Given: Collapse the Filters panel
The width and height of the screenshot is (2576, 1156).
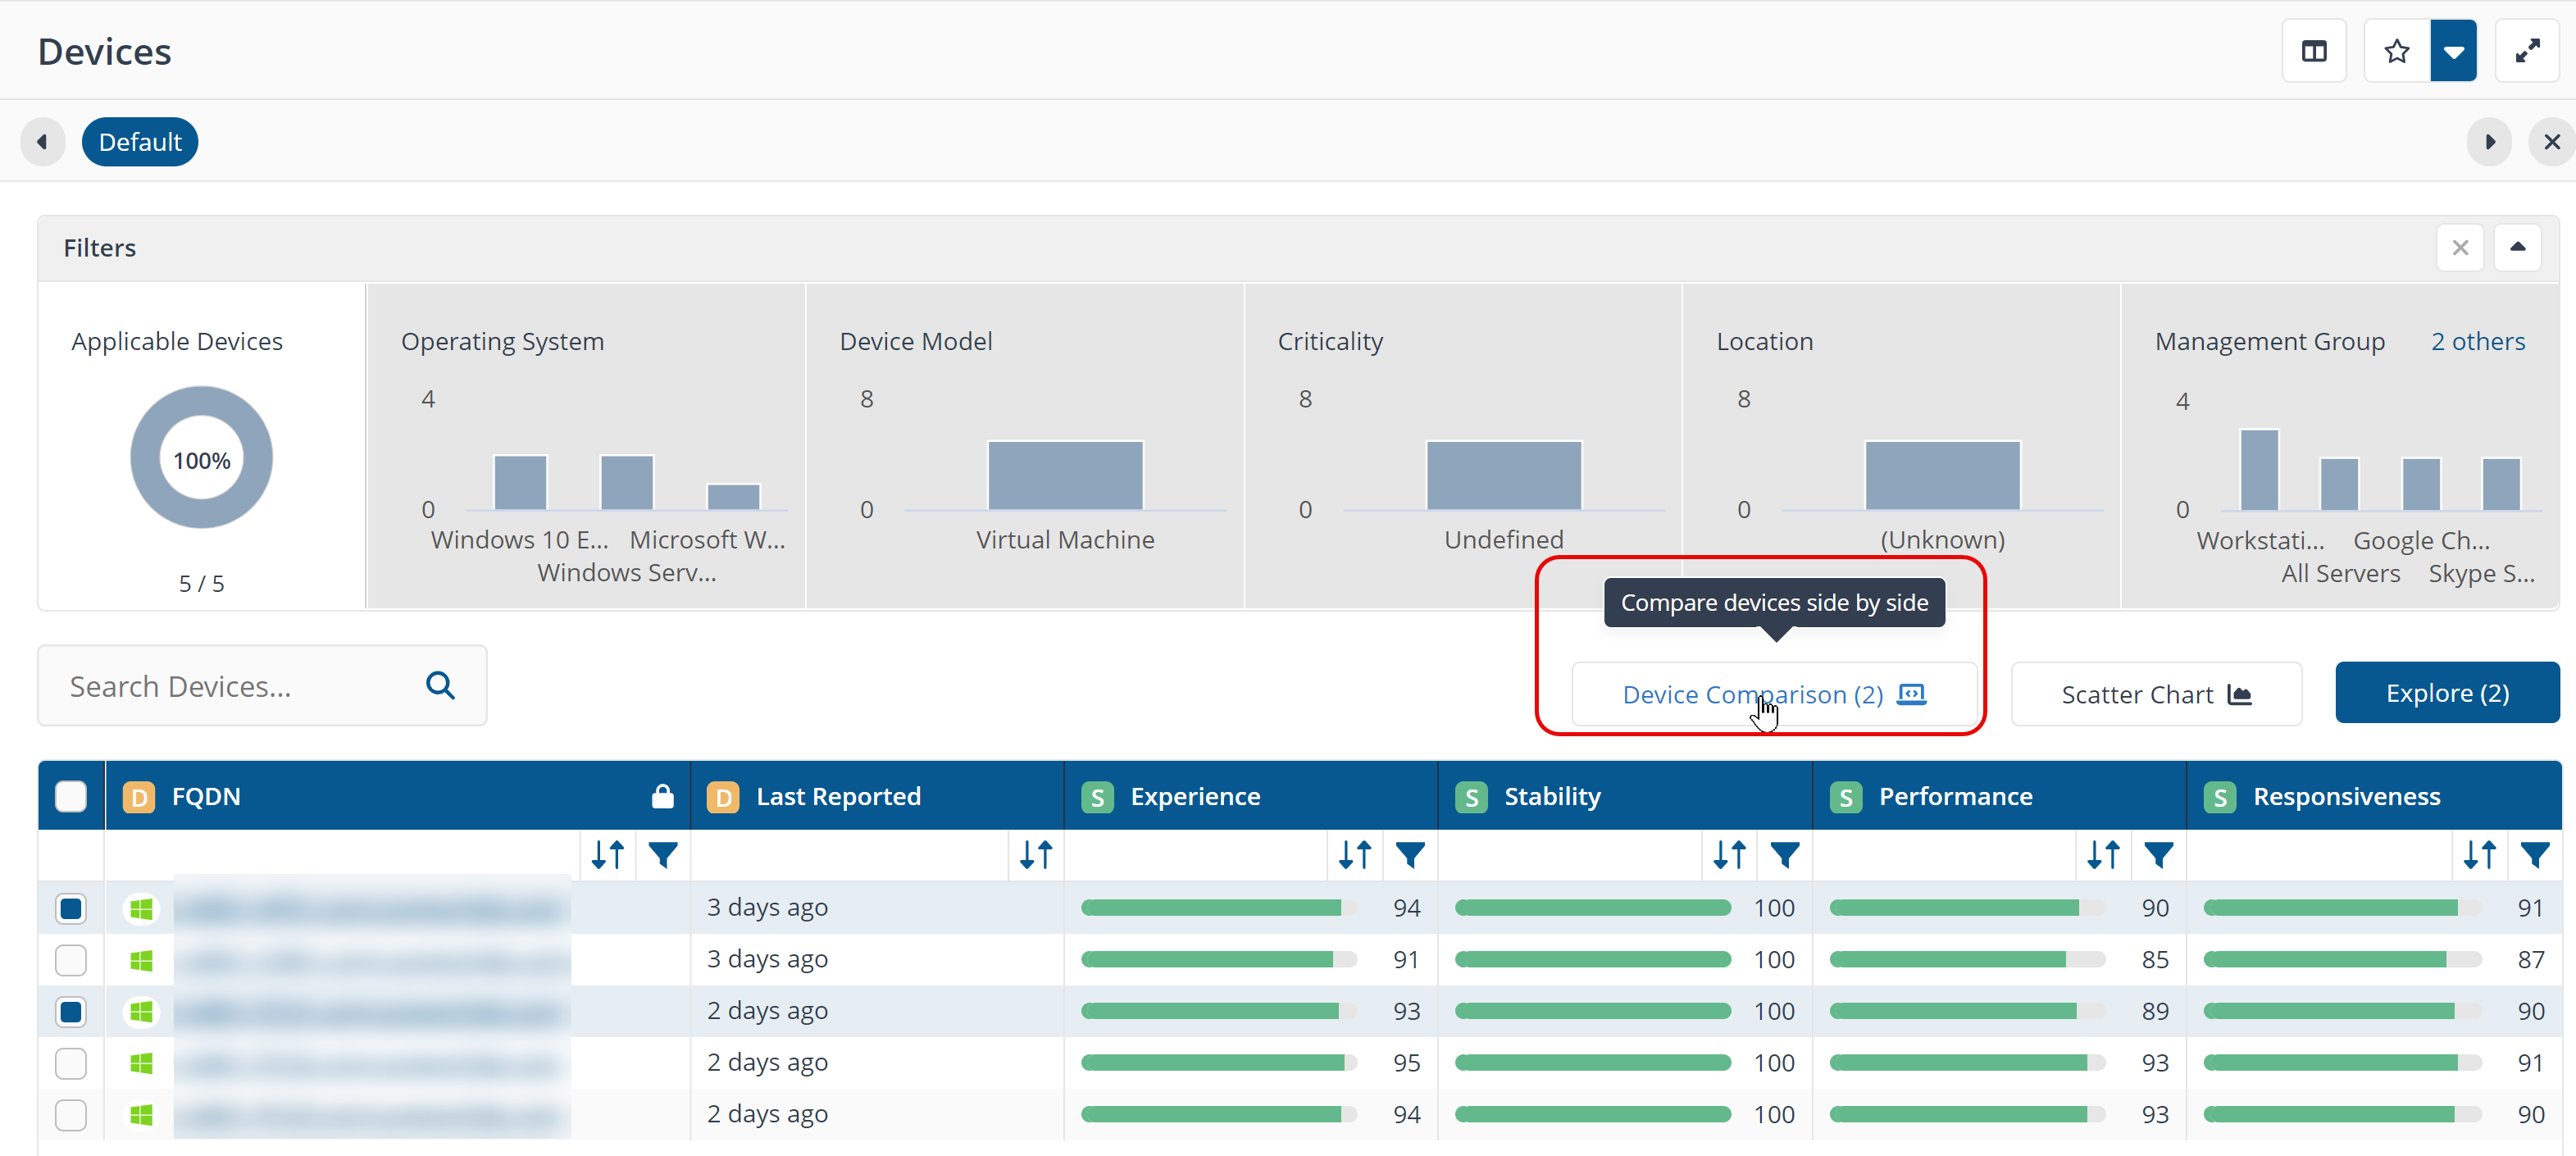Looking at the screenshot, I should pyautogui.click(x=2517, y=247).
